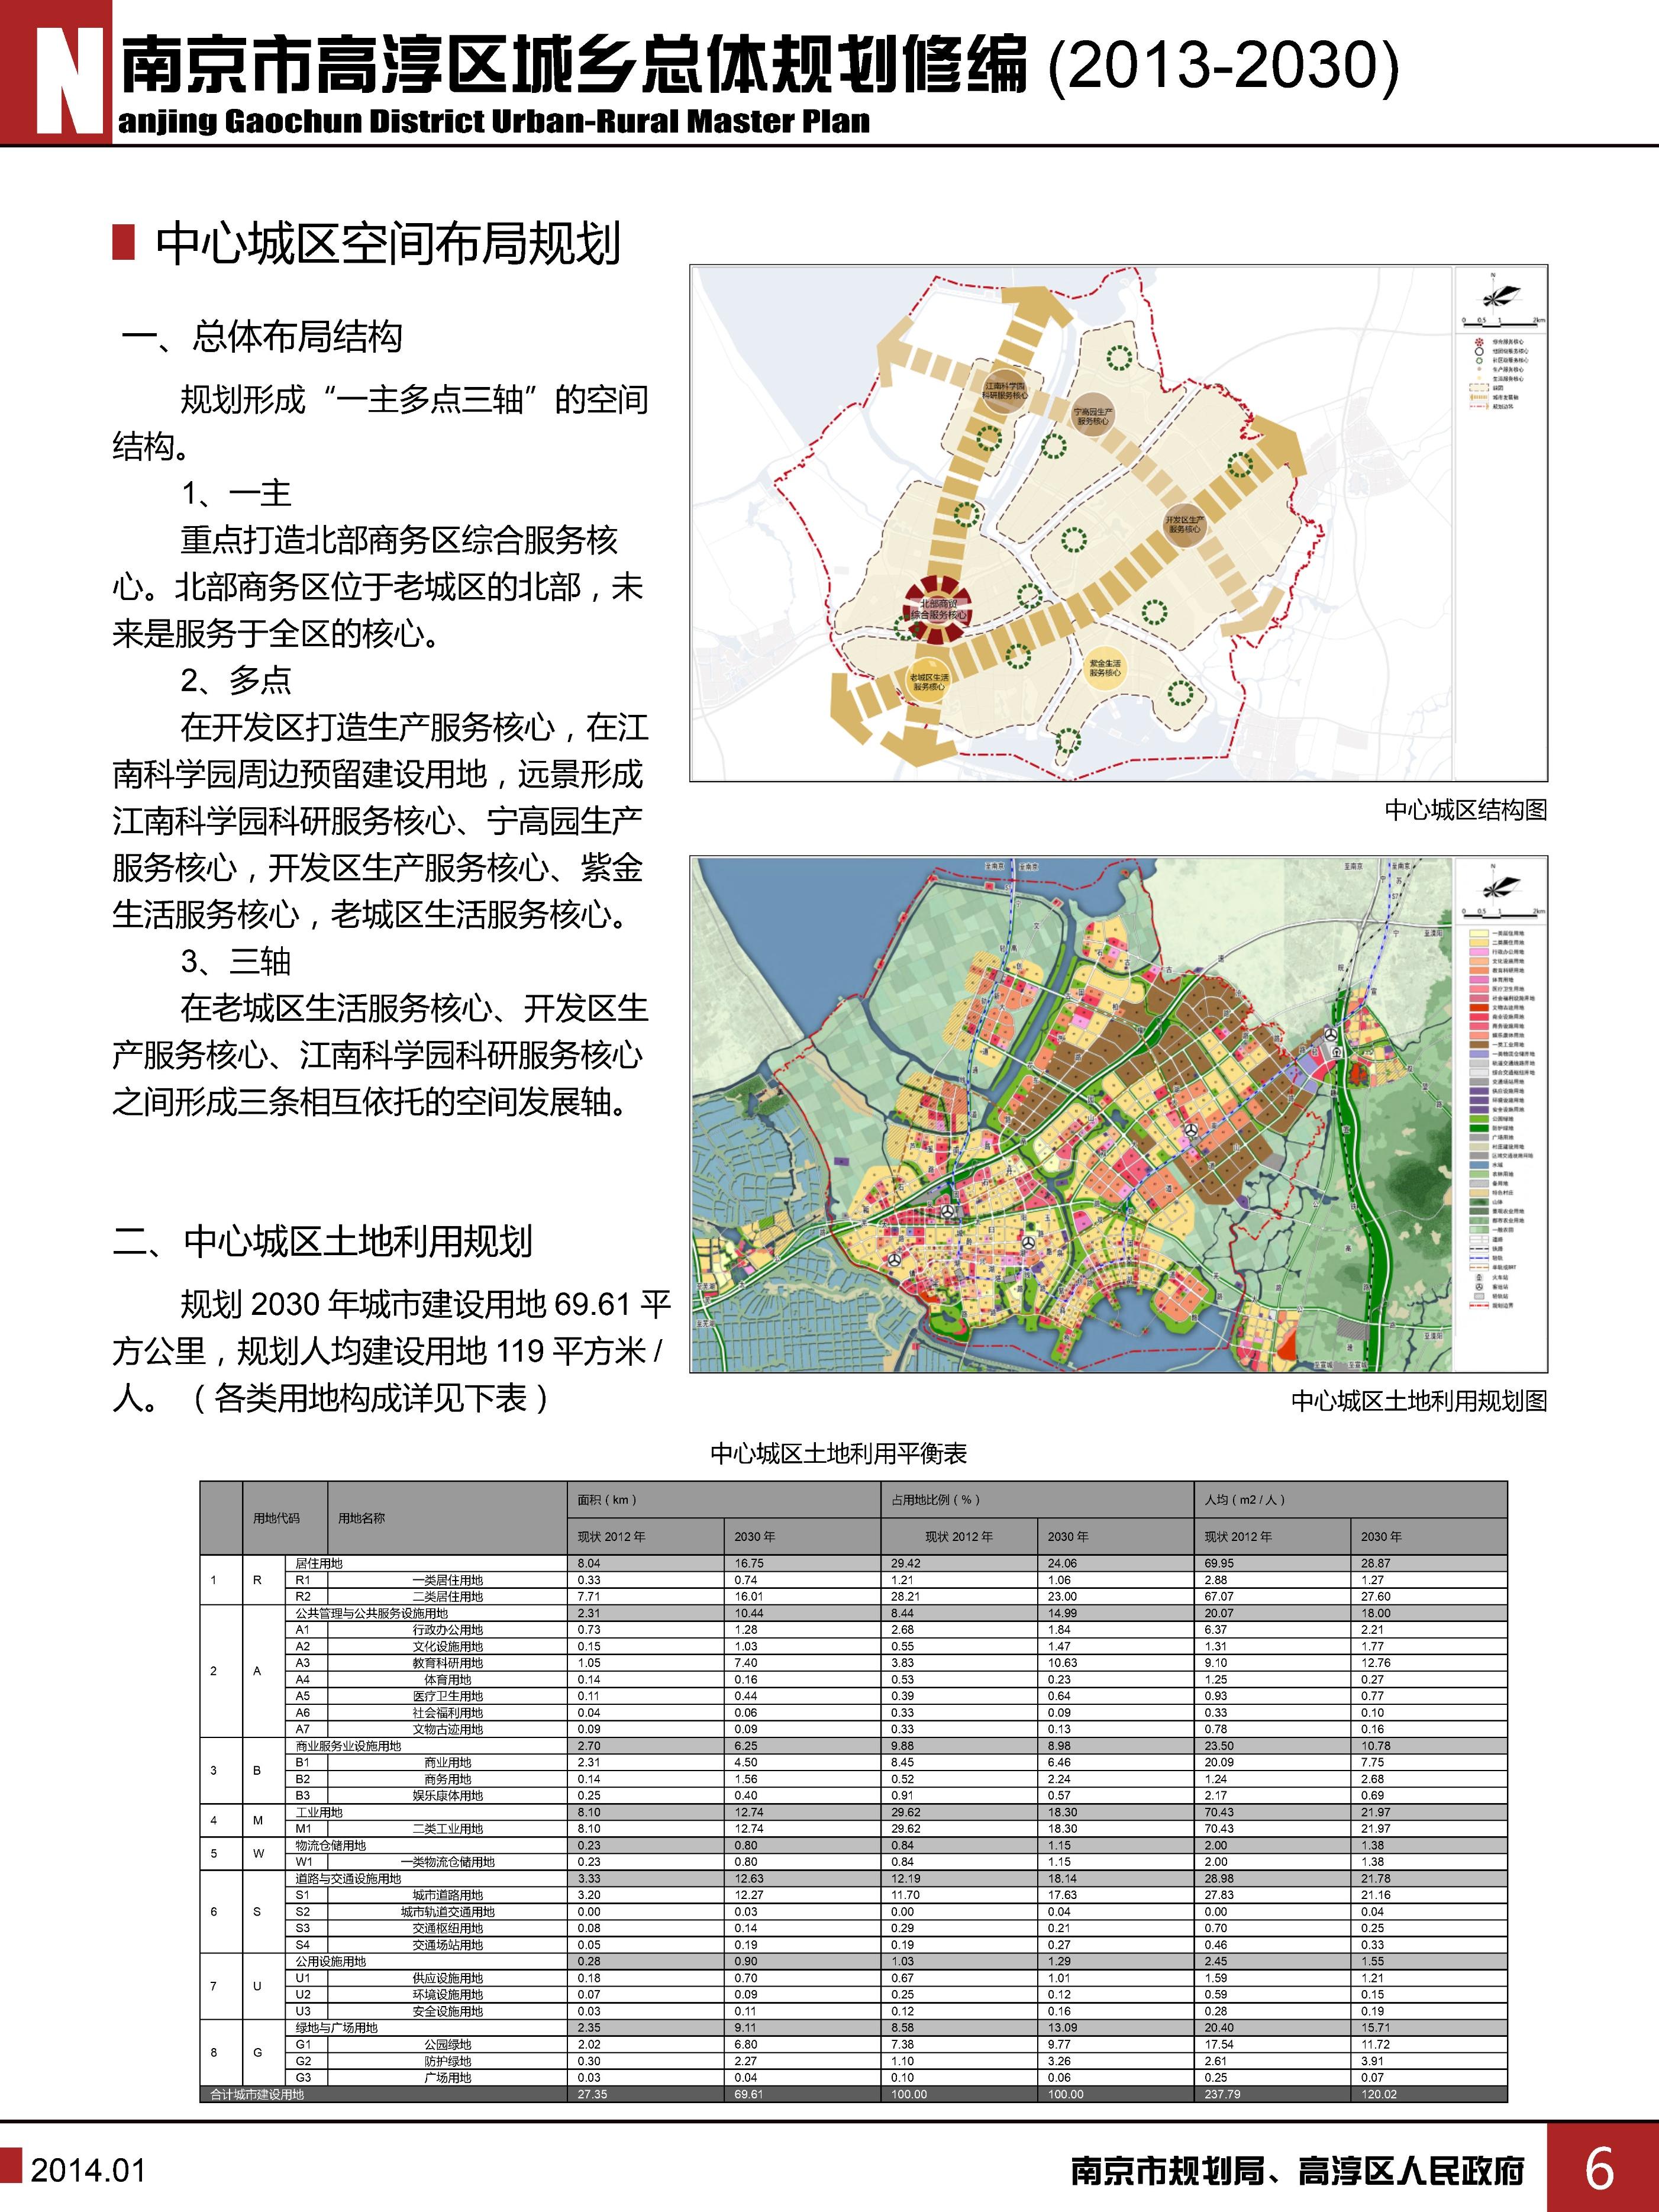Open the 中心城区结构图 structure map image
The image size is (1659, 2212).
[1118, 523]
